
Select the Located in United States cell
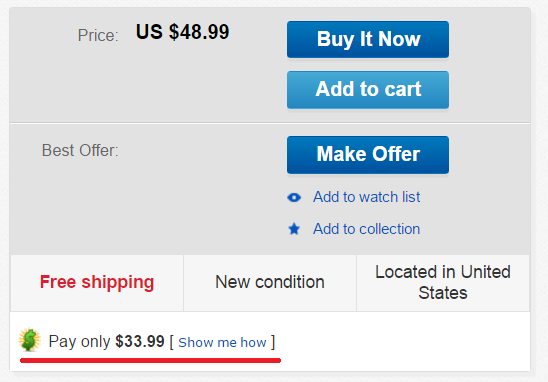point(443,283)
